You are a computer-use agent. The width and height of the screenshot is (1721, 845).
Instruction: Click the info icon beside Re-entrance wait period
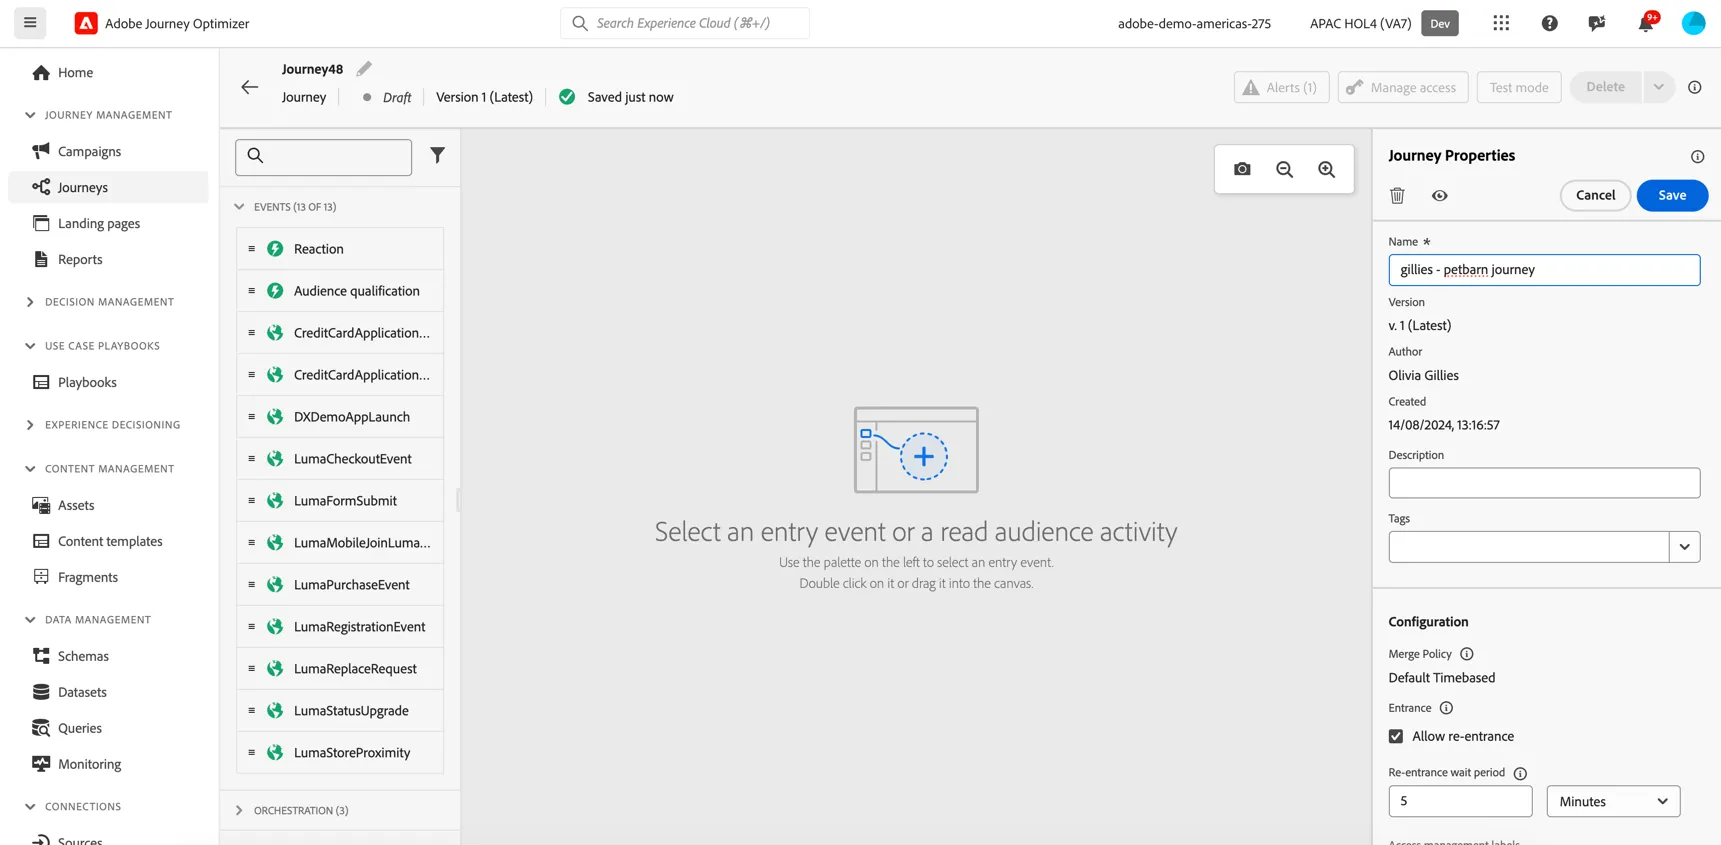pyautogui.click(x=1520, y=773)
